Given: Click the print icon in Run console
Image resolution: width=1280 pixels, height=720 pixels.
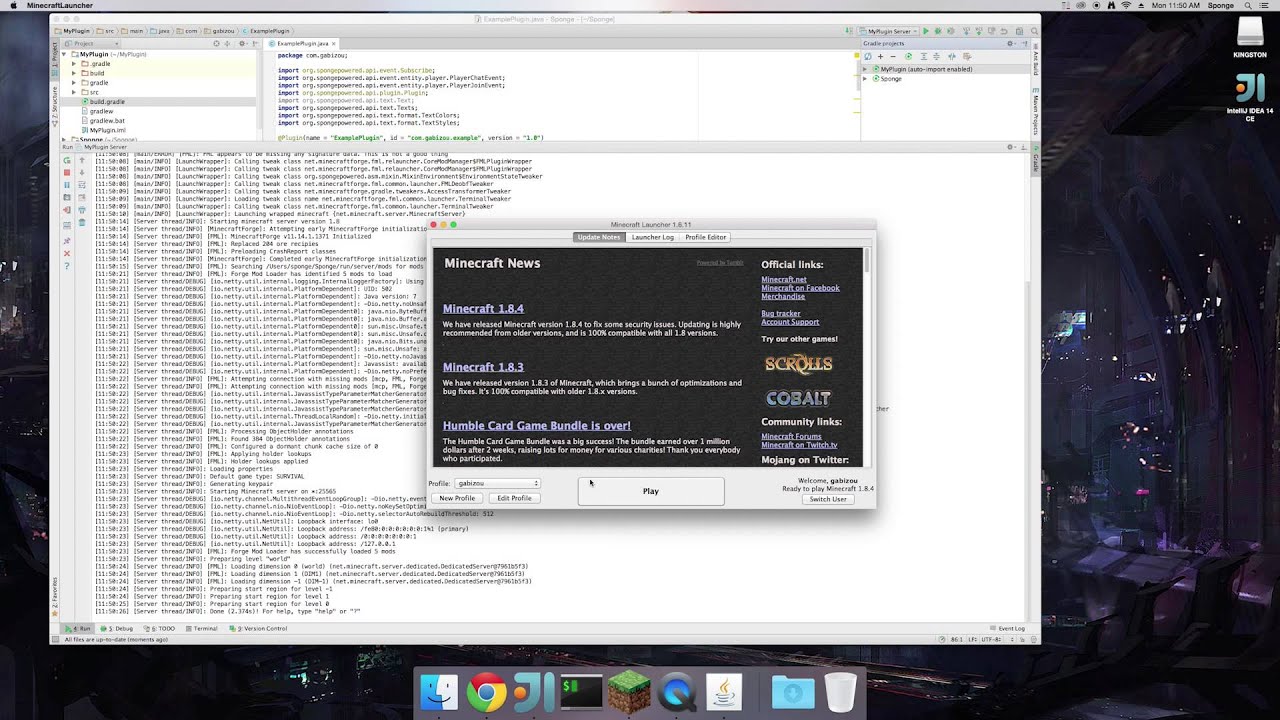Looking at the screenshot, I should click(x=82, y=210).
